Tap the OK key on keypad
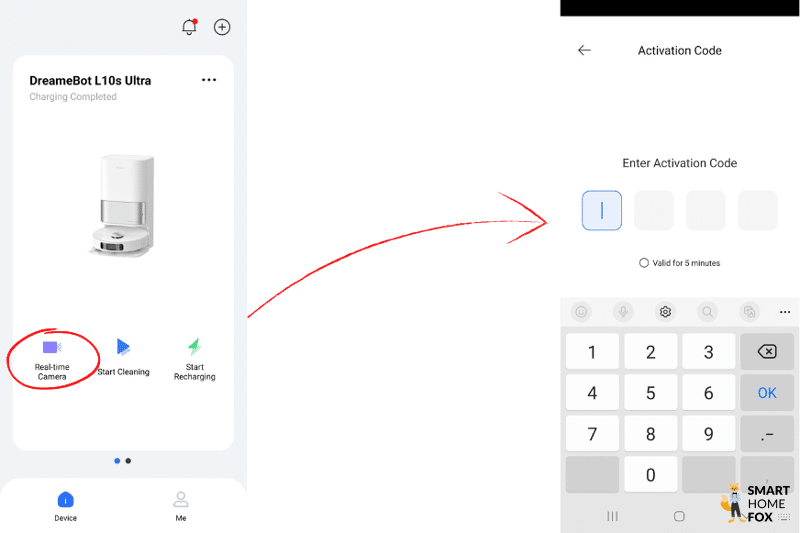The height and width of the screenshot is (533, 800). (767, 393)
